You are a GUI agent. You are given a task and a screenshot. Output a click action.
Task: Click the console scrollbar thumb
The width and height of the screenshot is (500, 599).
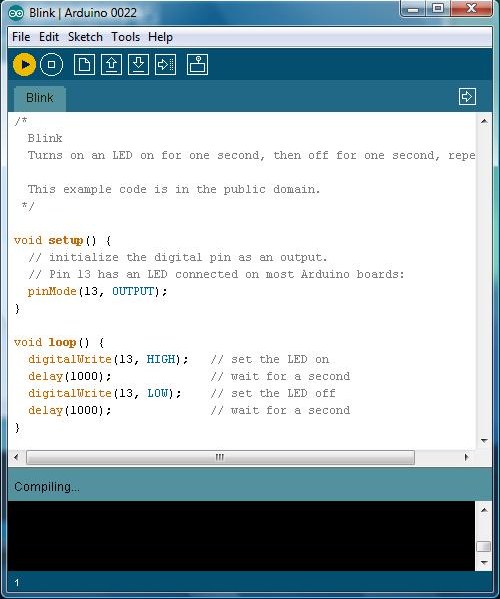[x=484, y=546]
